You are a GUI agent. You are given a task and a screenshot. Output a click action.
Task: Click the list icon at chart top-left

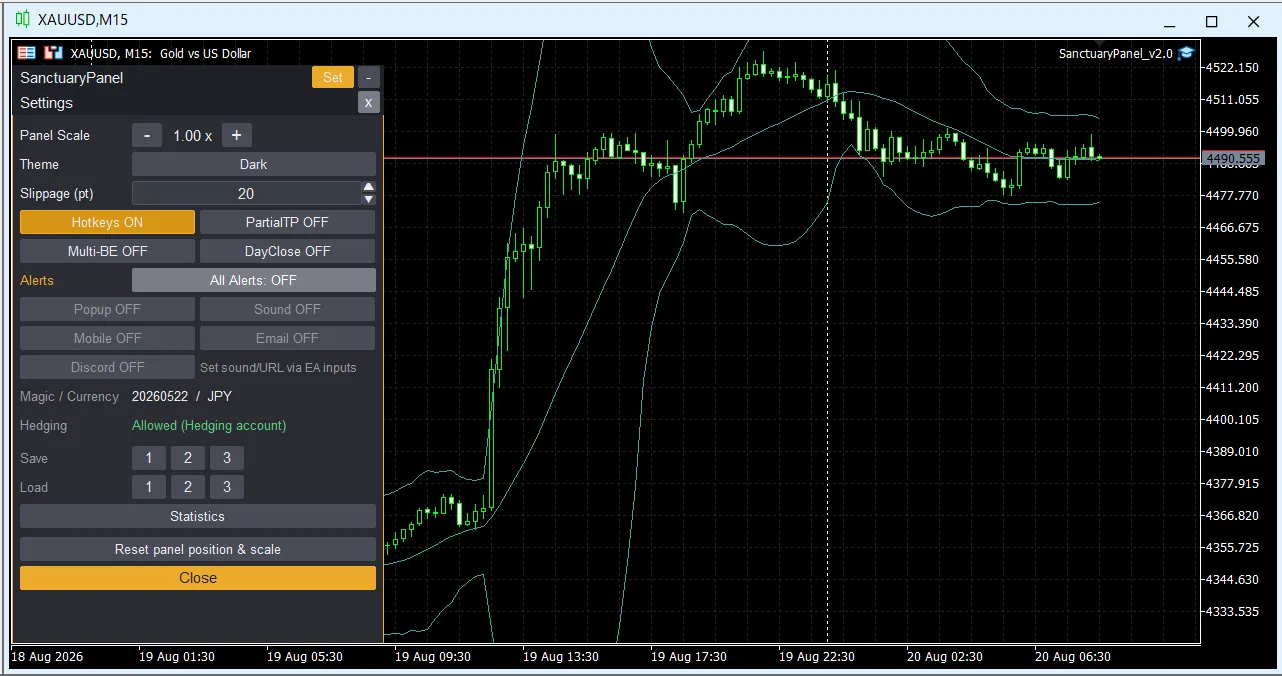(27, 53)
